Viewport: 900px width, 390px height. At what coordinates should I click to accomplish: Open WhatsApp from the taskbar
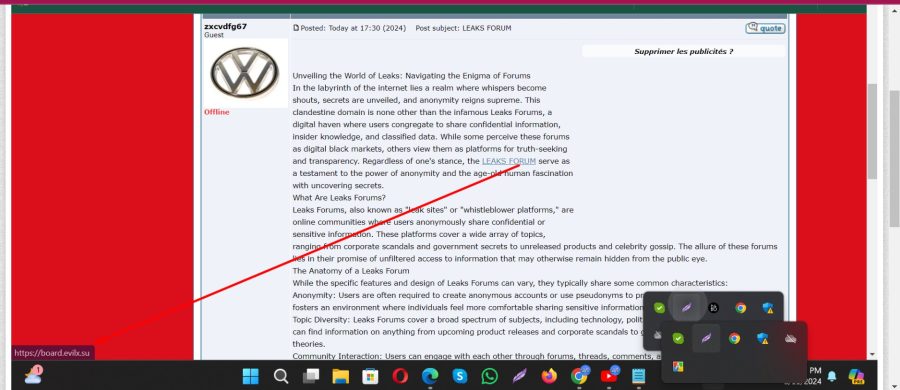coord(490,376)
